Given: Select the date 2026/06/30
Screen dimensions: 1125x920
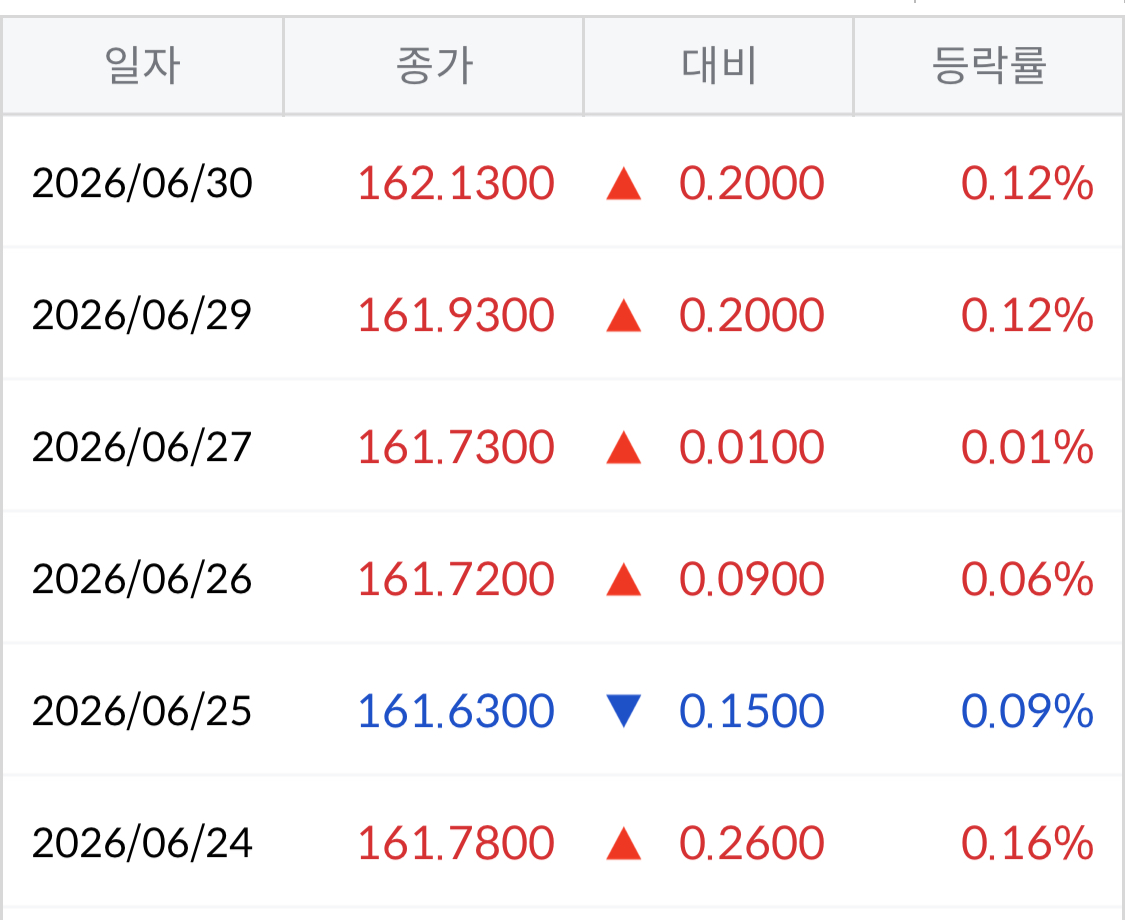Looking at the screenshot, I should click(142, 183).
